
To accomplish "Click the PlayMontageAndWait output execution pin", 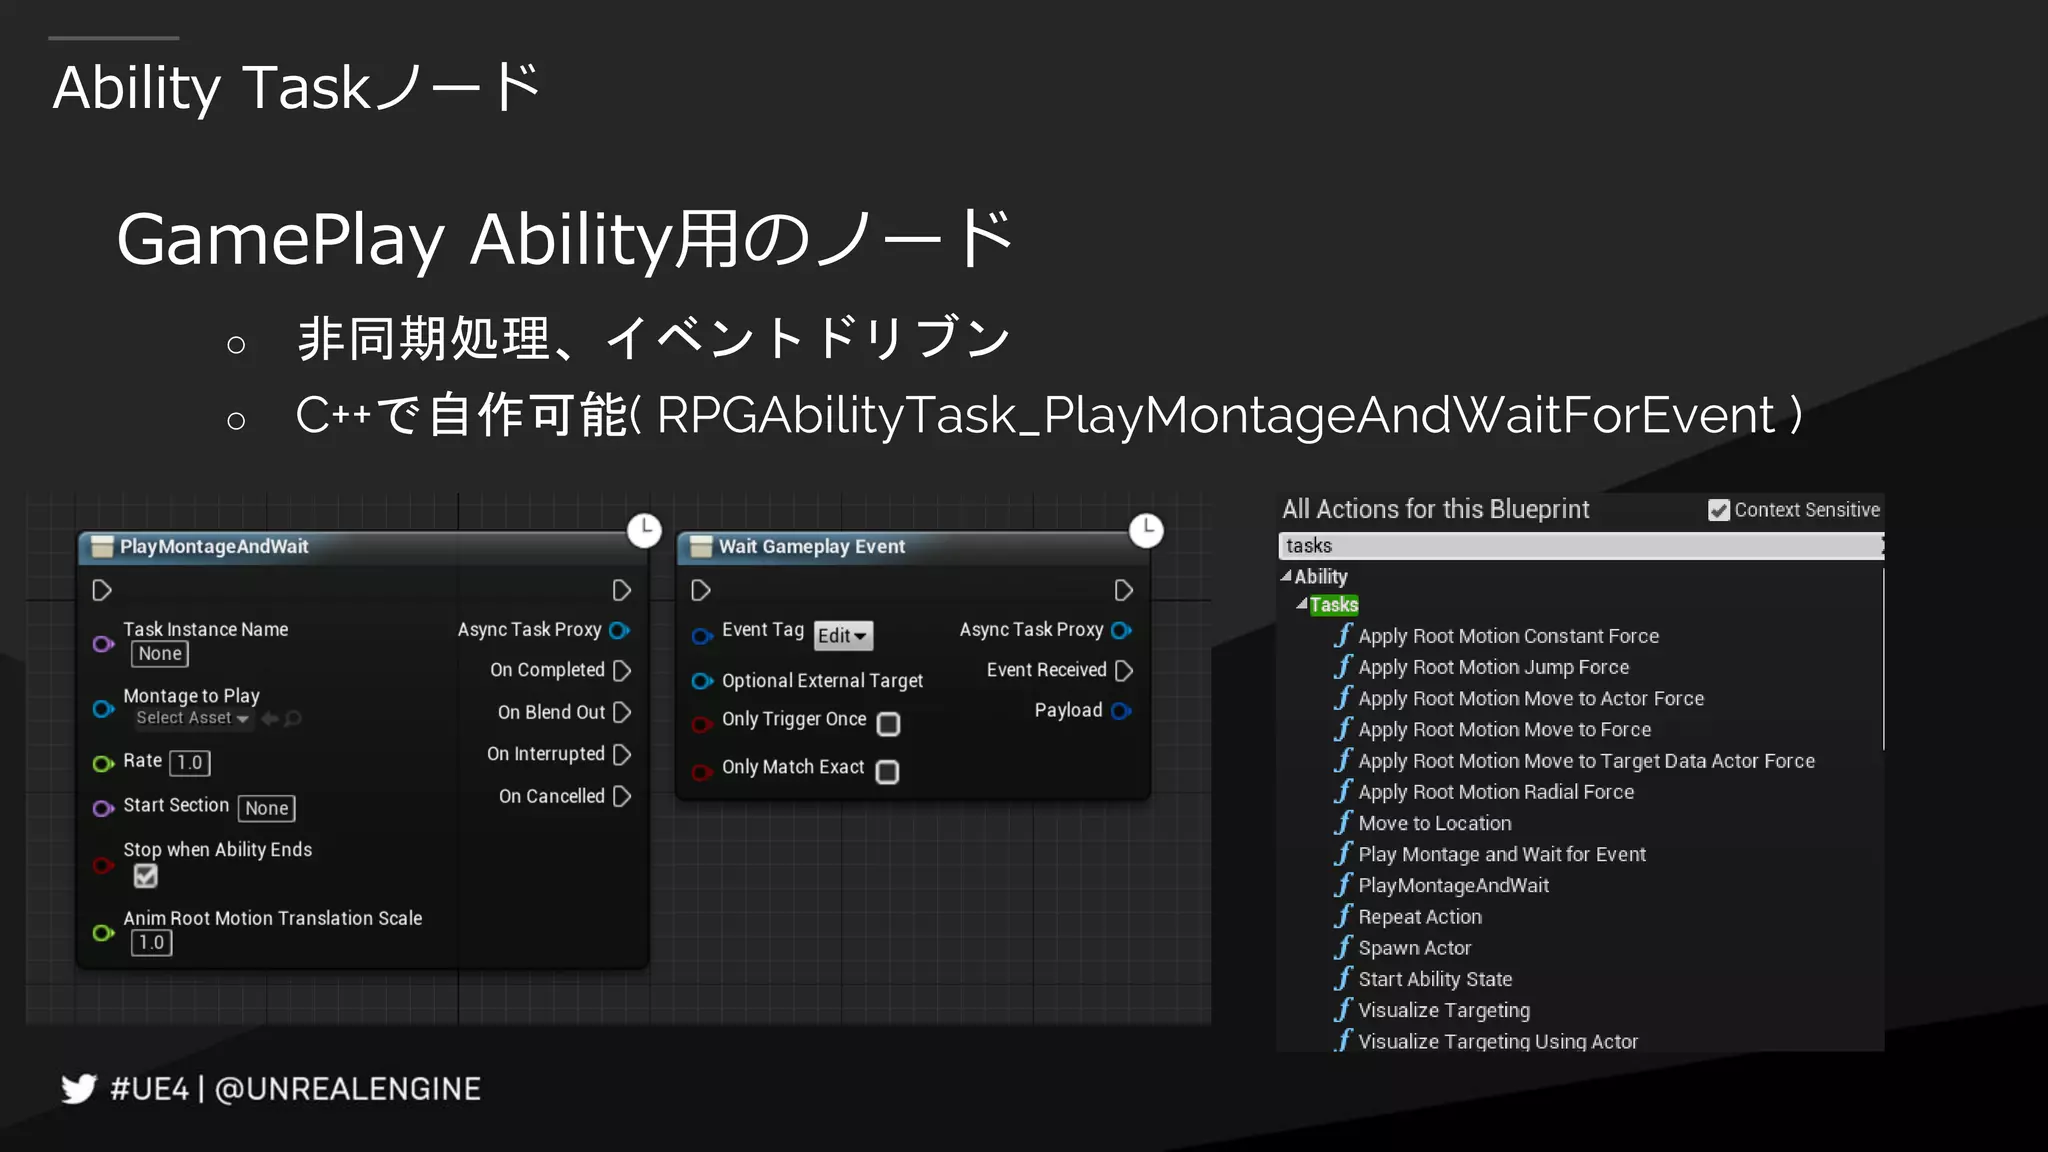I will click(x=621, y=590).
